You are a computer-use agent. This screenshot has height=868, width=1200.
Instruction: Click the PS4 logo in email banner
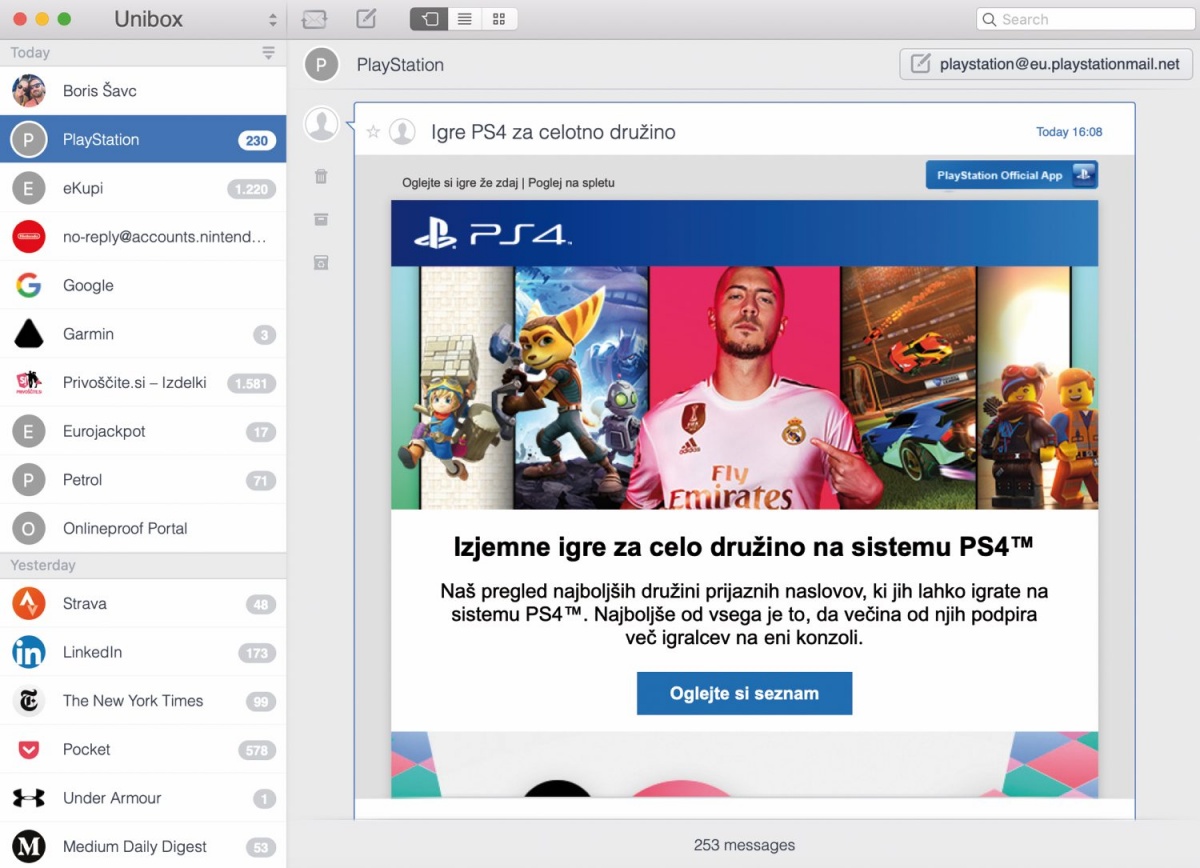tap(492, 235)
